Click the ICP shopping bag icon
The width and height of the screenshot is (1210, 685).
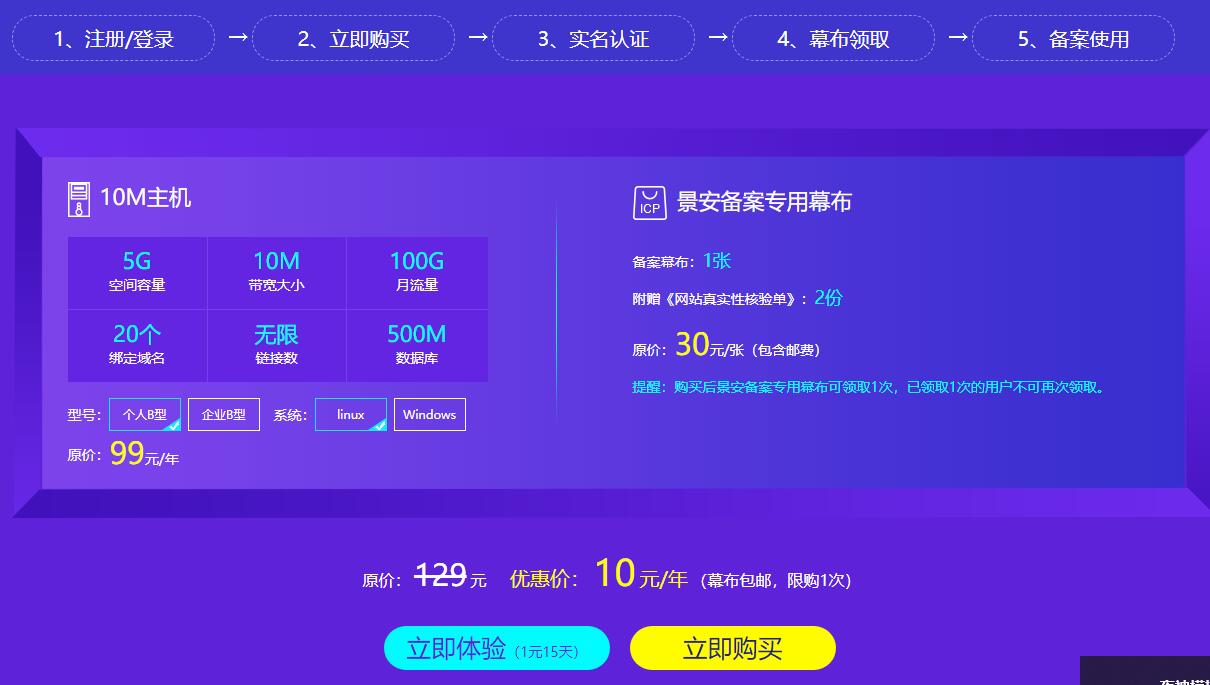click(x=650, y=202)
